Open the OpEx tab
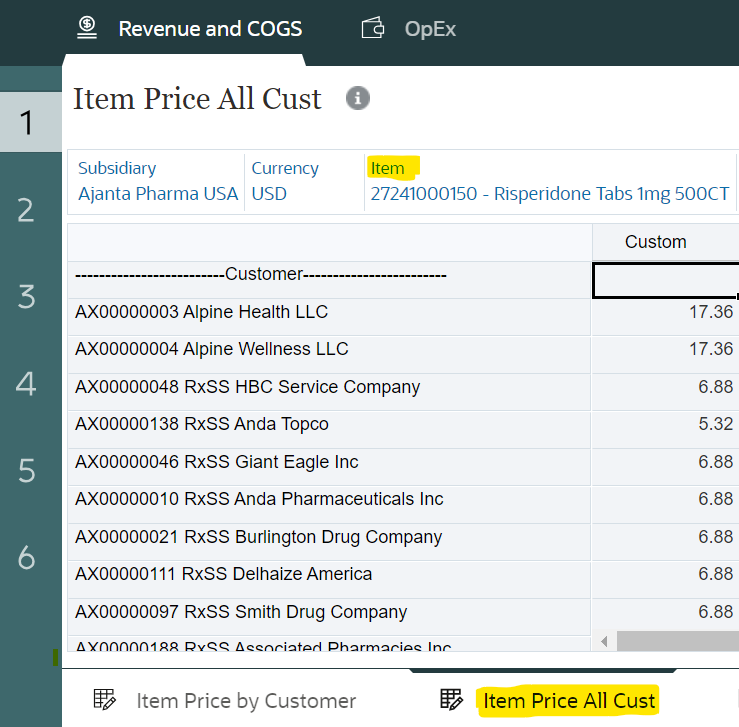Screen dimensions: 739x727 click(430, 29)
